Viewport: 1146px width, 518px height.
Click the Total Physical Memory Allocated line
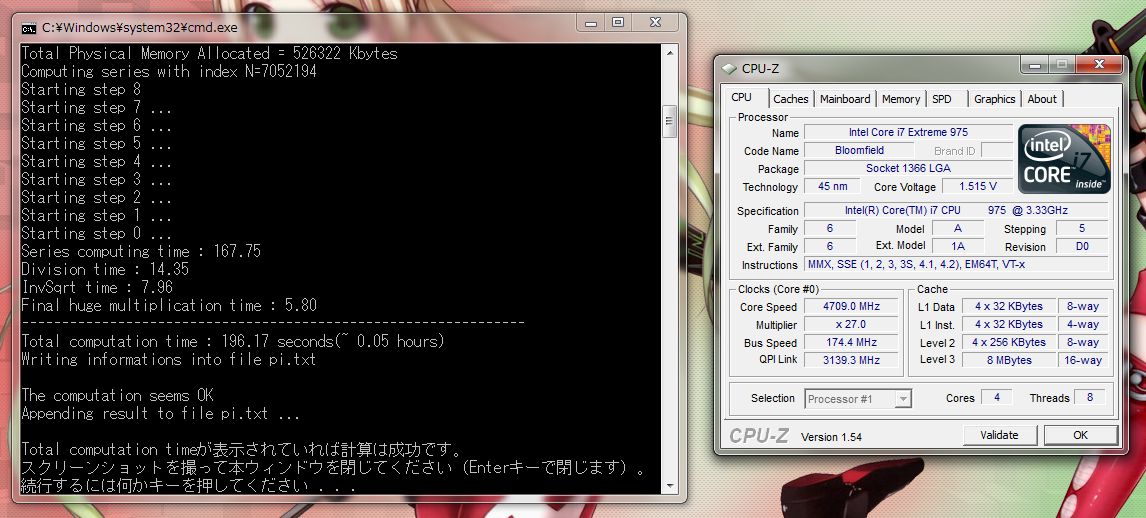coord(209,53)
